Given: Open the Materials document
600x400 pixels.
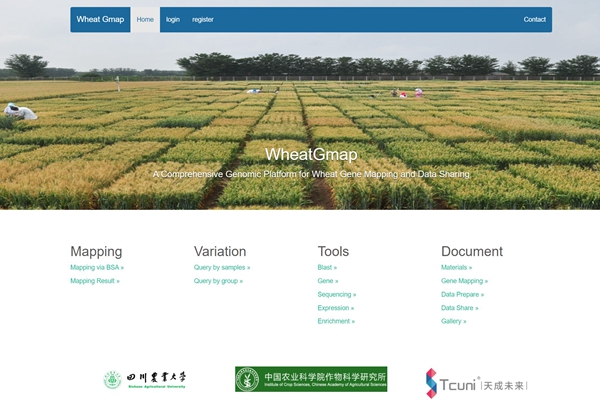Looking at the screenshot, I should [456, 268].
